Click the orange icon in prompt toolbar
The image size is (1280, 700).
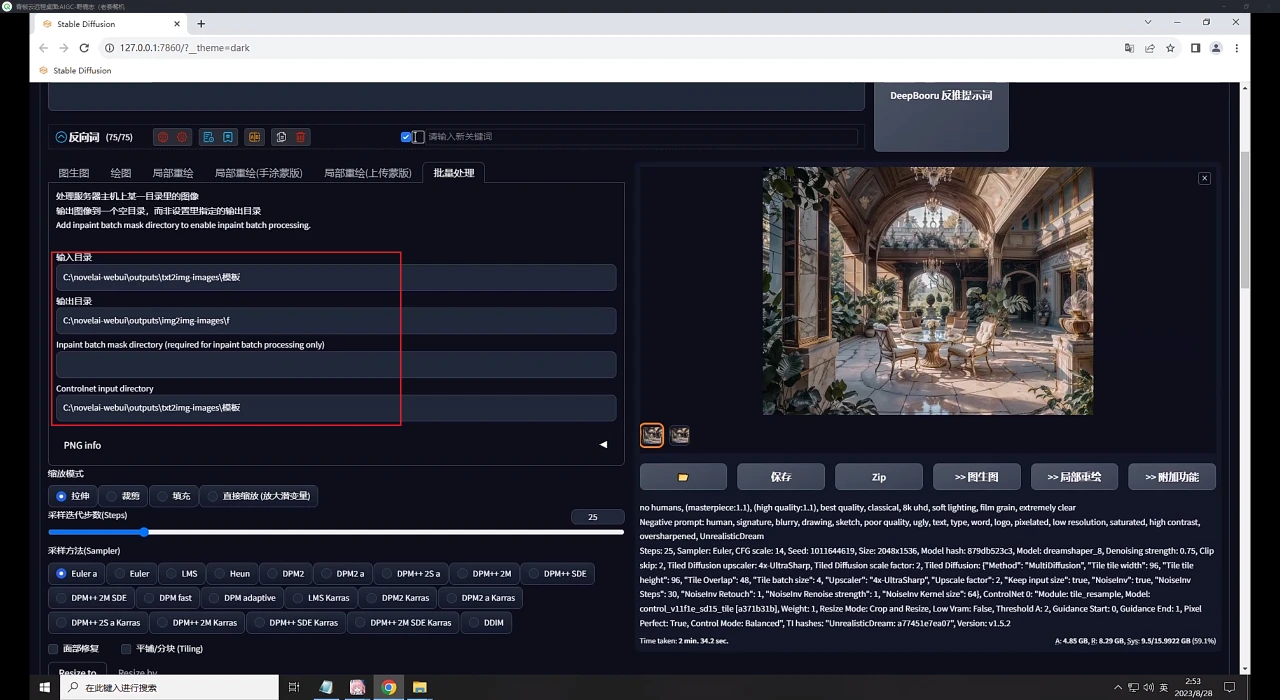tap(255, 137)
